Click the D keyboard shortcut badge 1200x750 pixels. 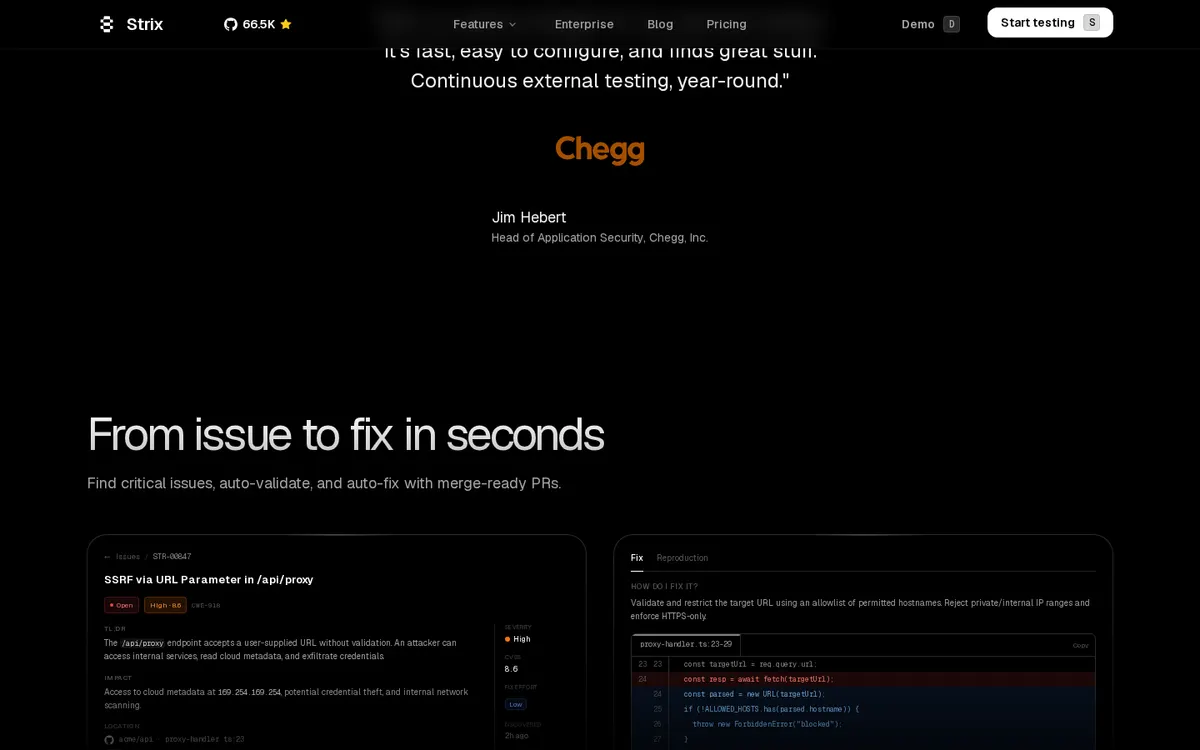(951, 24)
